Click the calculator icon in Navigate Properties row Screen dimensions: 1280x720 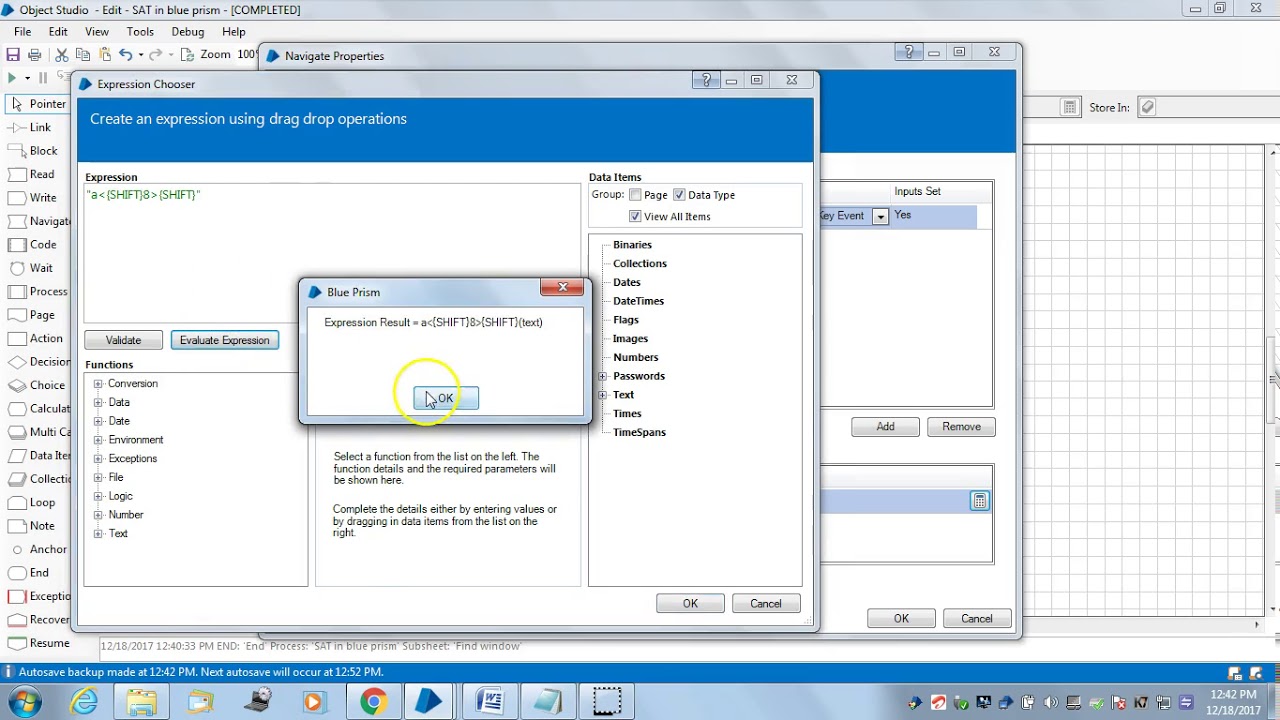(x=980, y=501)
